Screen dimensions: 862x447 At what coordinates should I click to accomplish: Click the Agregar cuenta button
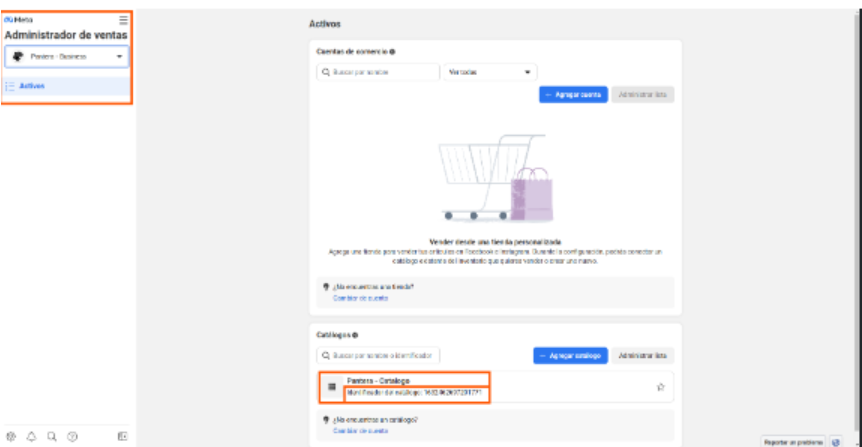(572, 94)
